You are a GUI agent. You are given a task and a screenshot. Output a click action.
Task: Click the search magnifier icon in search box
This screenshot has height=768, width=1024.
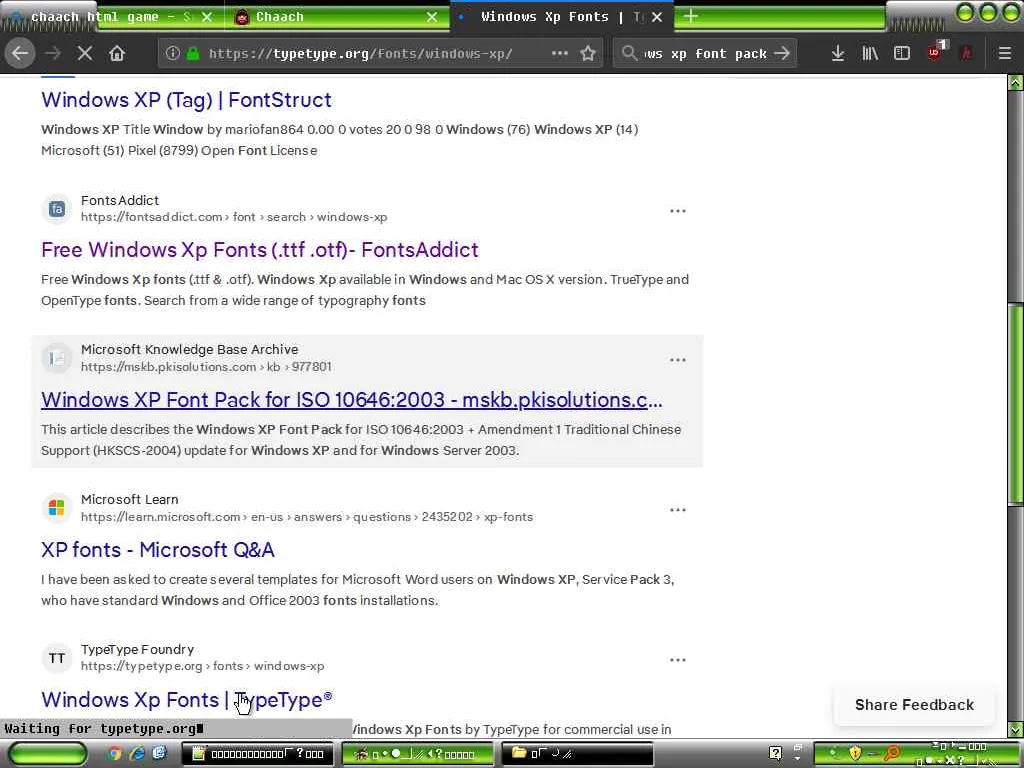pyautogui.click(x=630, y=54)
